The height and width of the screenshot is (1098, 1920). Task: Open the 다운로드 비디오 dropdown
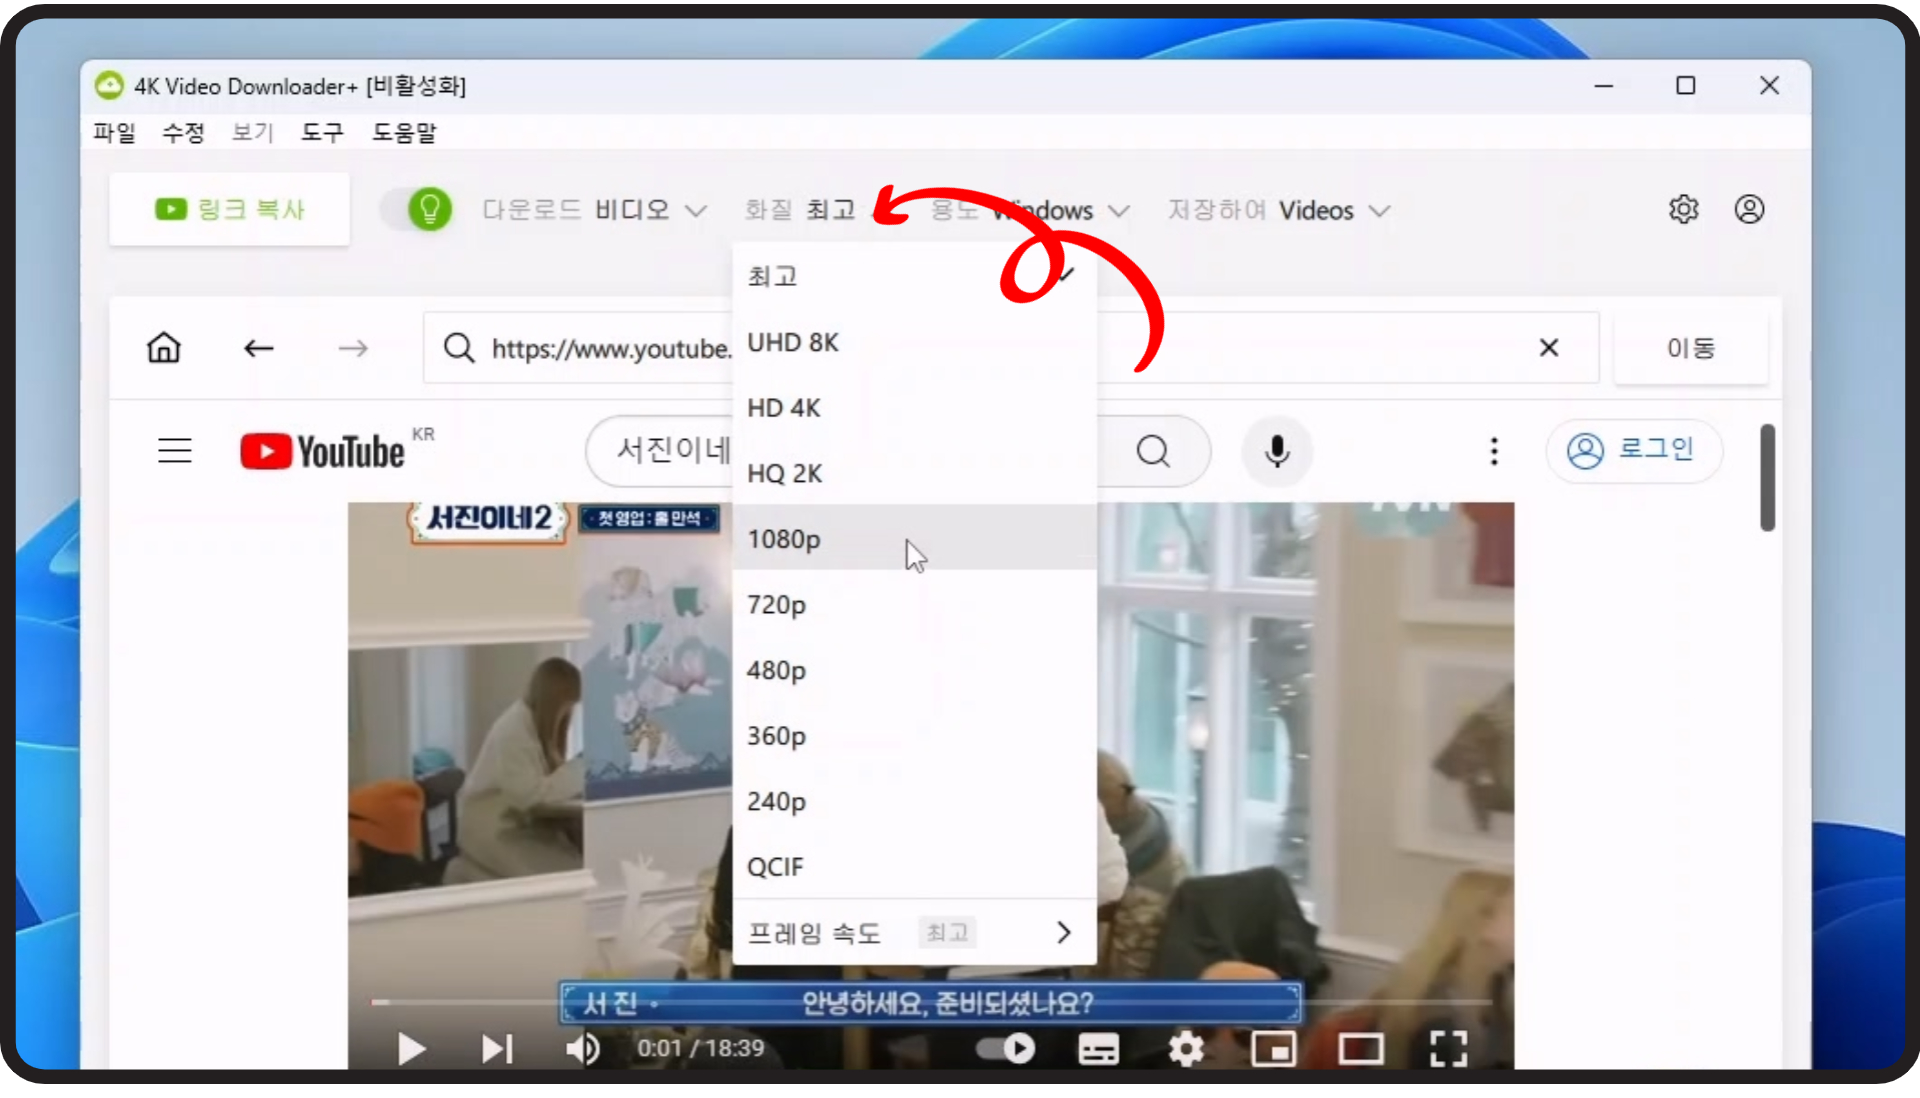595,210
